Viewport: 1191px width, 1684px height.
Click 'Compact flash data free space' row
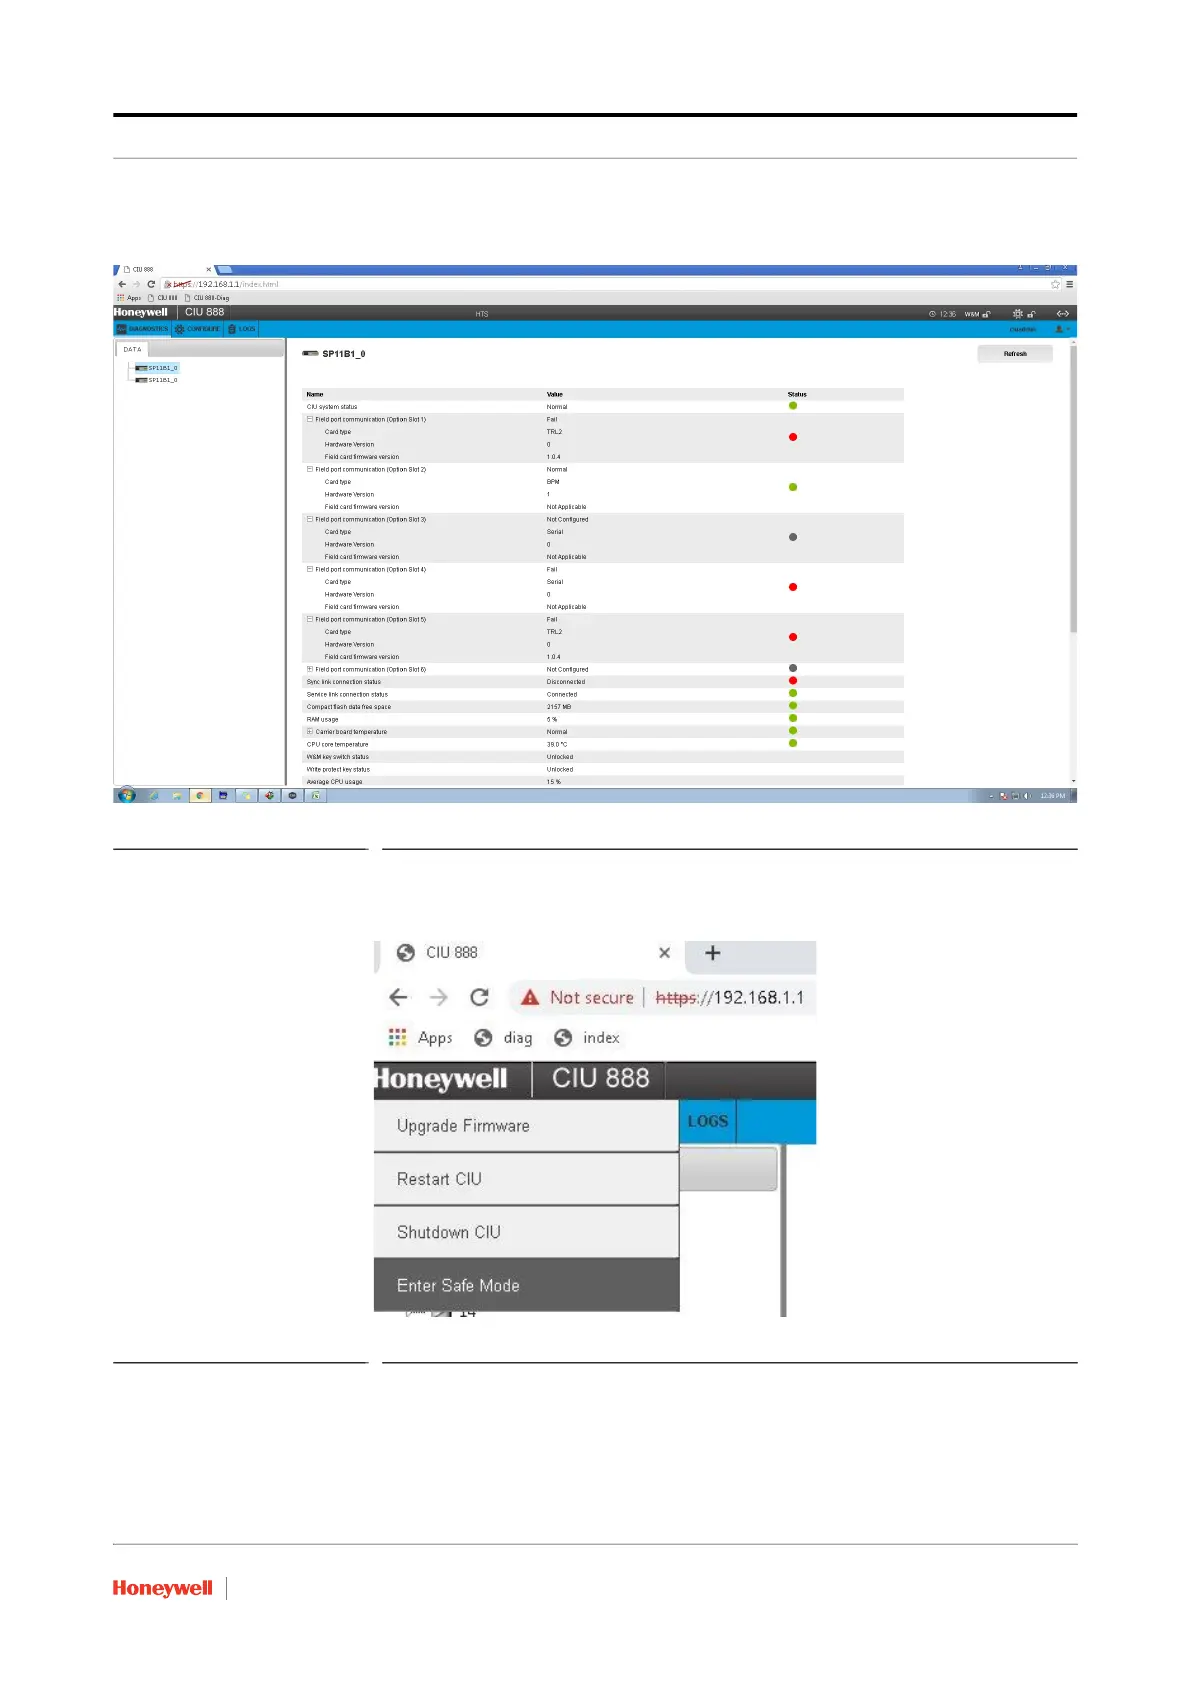pos(603,707)
